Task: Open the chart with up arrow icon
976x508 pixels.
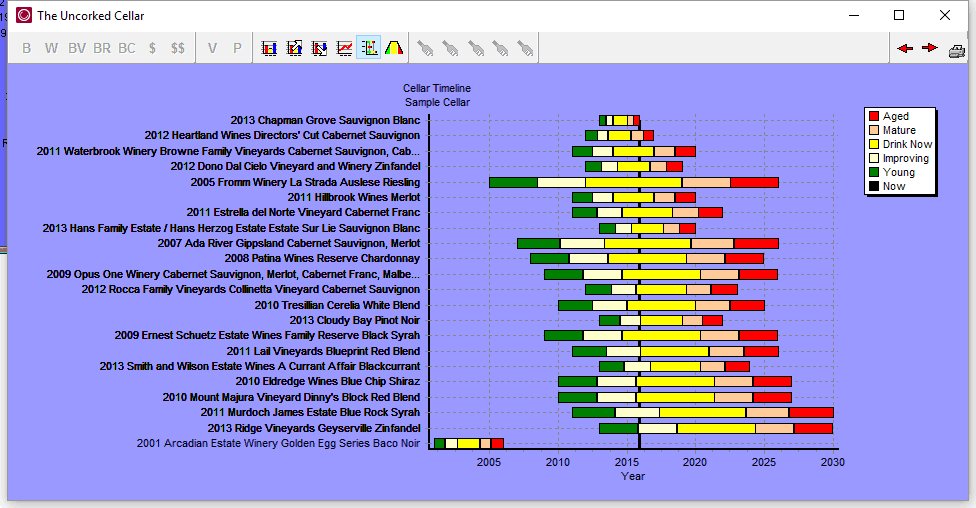Action: point(294,48)
